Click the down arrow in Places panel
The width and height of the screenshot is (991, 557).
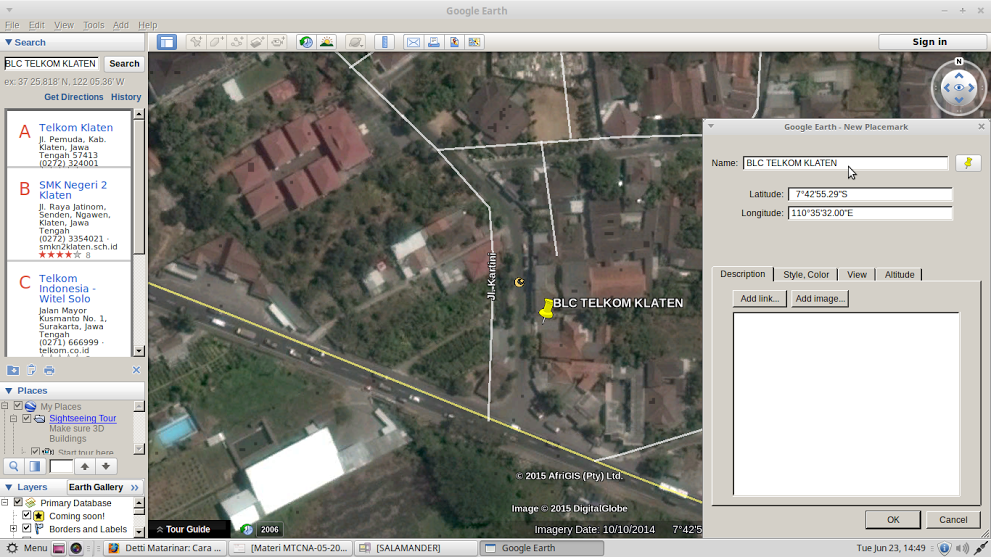[106, 466]
